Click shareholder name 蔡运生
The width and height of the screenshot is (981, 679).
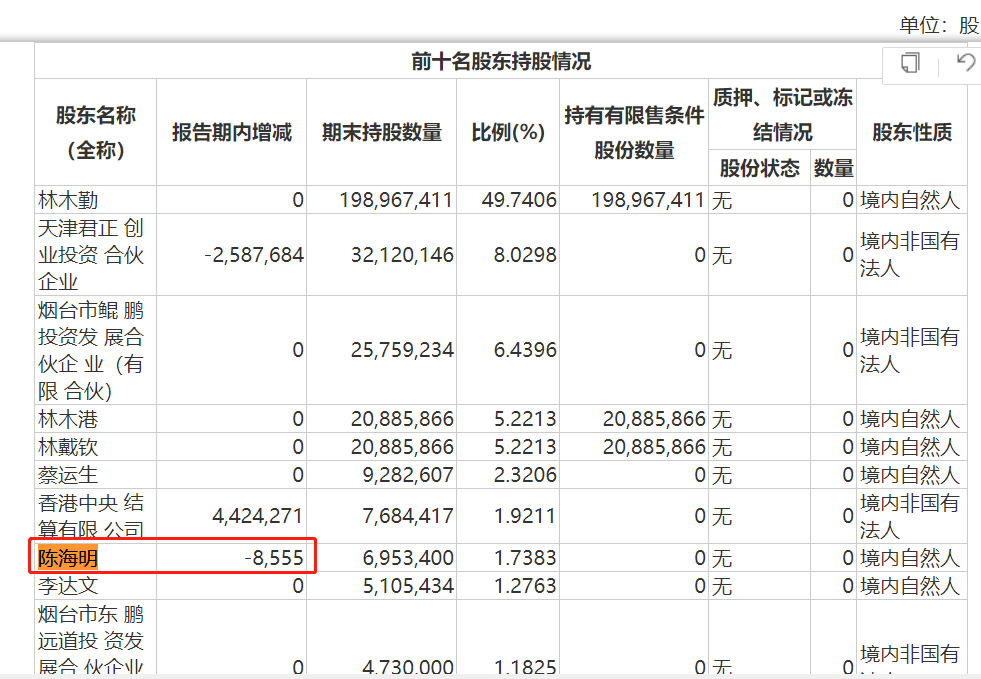68,475
